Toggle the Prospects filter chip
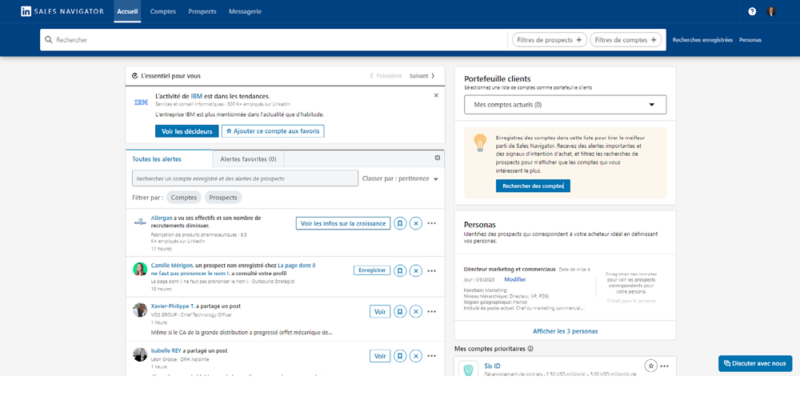 (223, 197)
